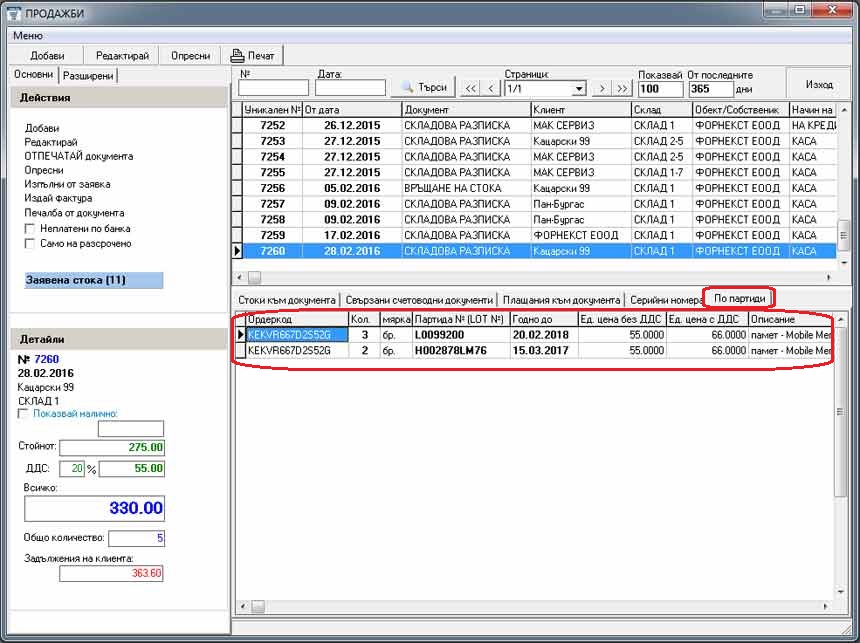Screen dimensions: 860x643
Task: Switch to Основни tab
Action: tap(33, 75)
